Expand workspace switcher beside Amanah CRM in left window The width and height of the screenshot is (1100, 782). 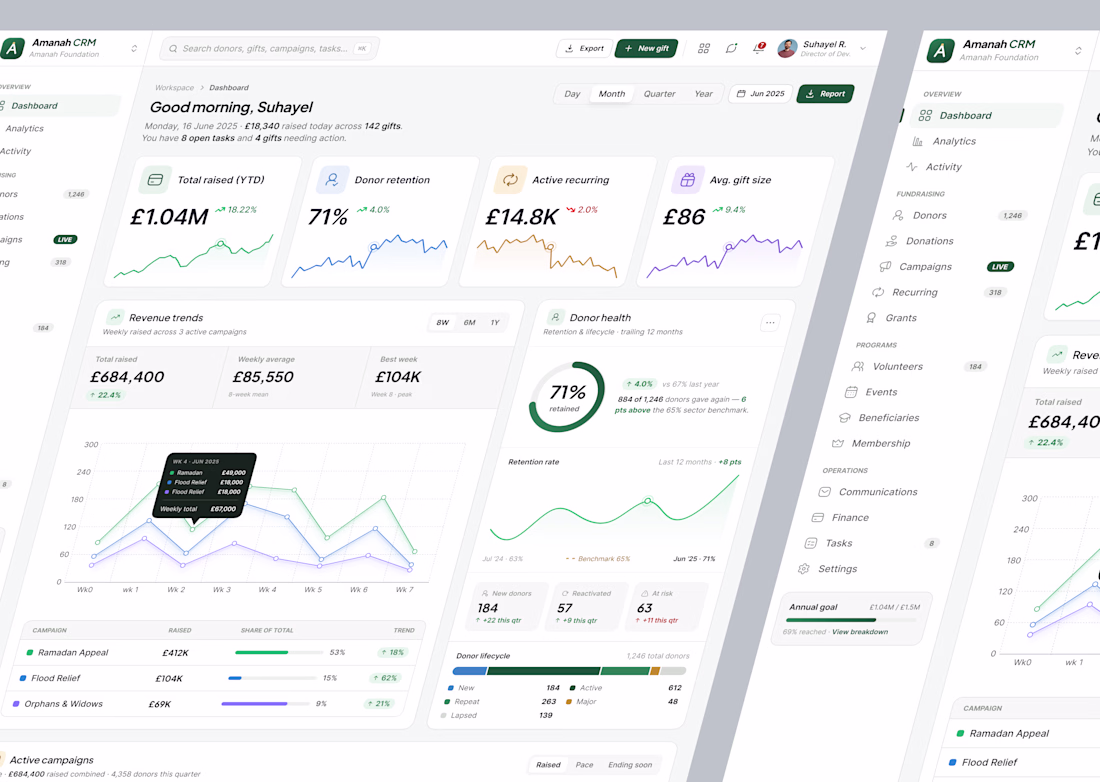(x=134, y=48)
